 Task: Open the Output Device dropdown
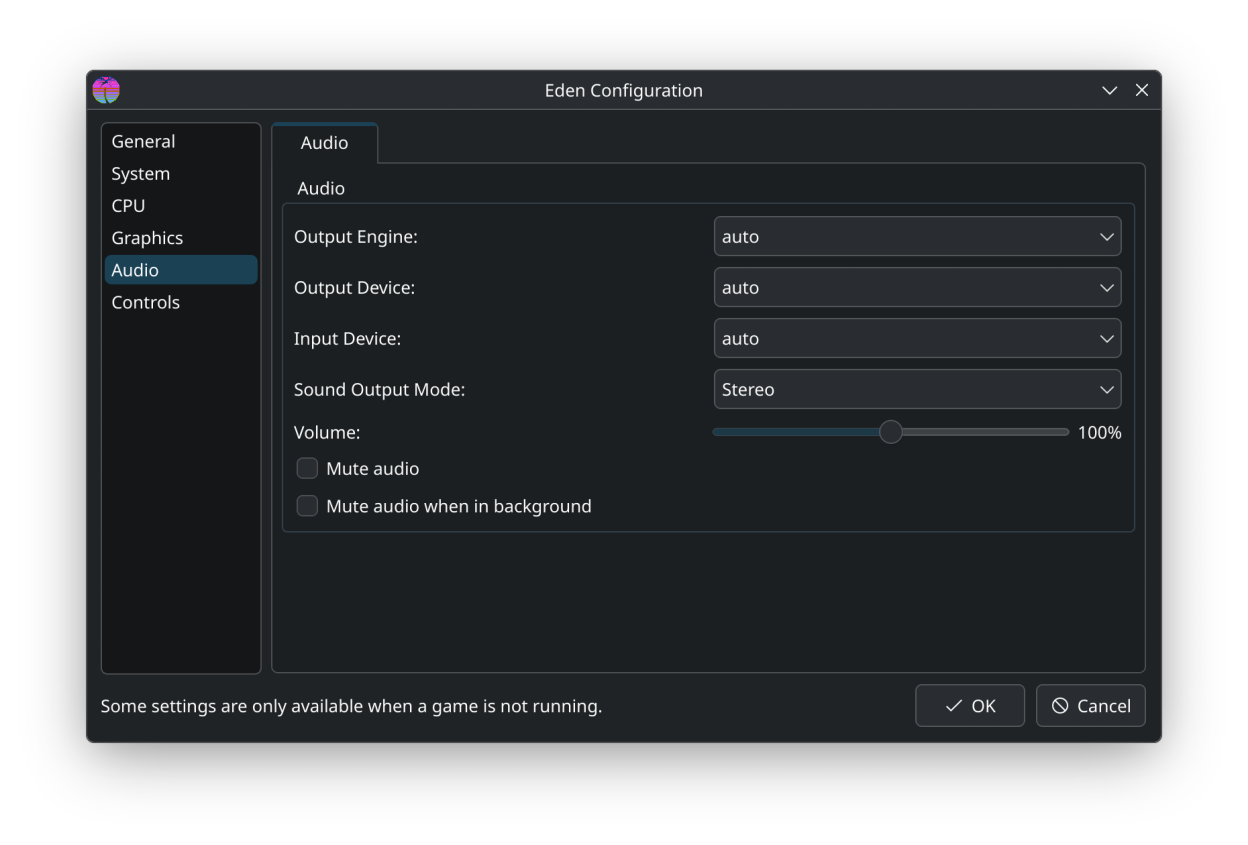coord(917,288)
